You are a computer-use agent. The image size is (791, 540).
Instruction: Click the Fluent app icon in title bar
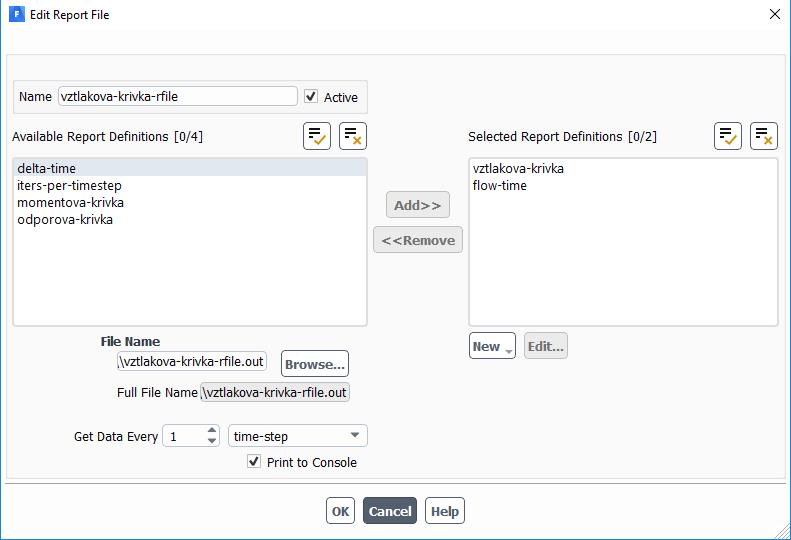pyautogui.click(x=17, y=15)
